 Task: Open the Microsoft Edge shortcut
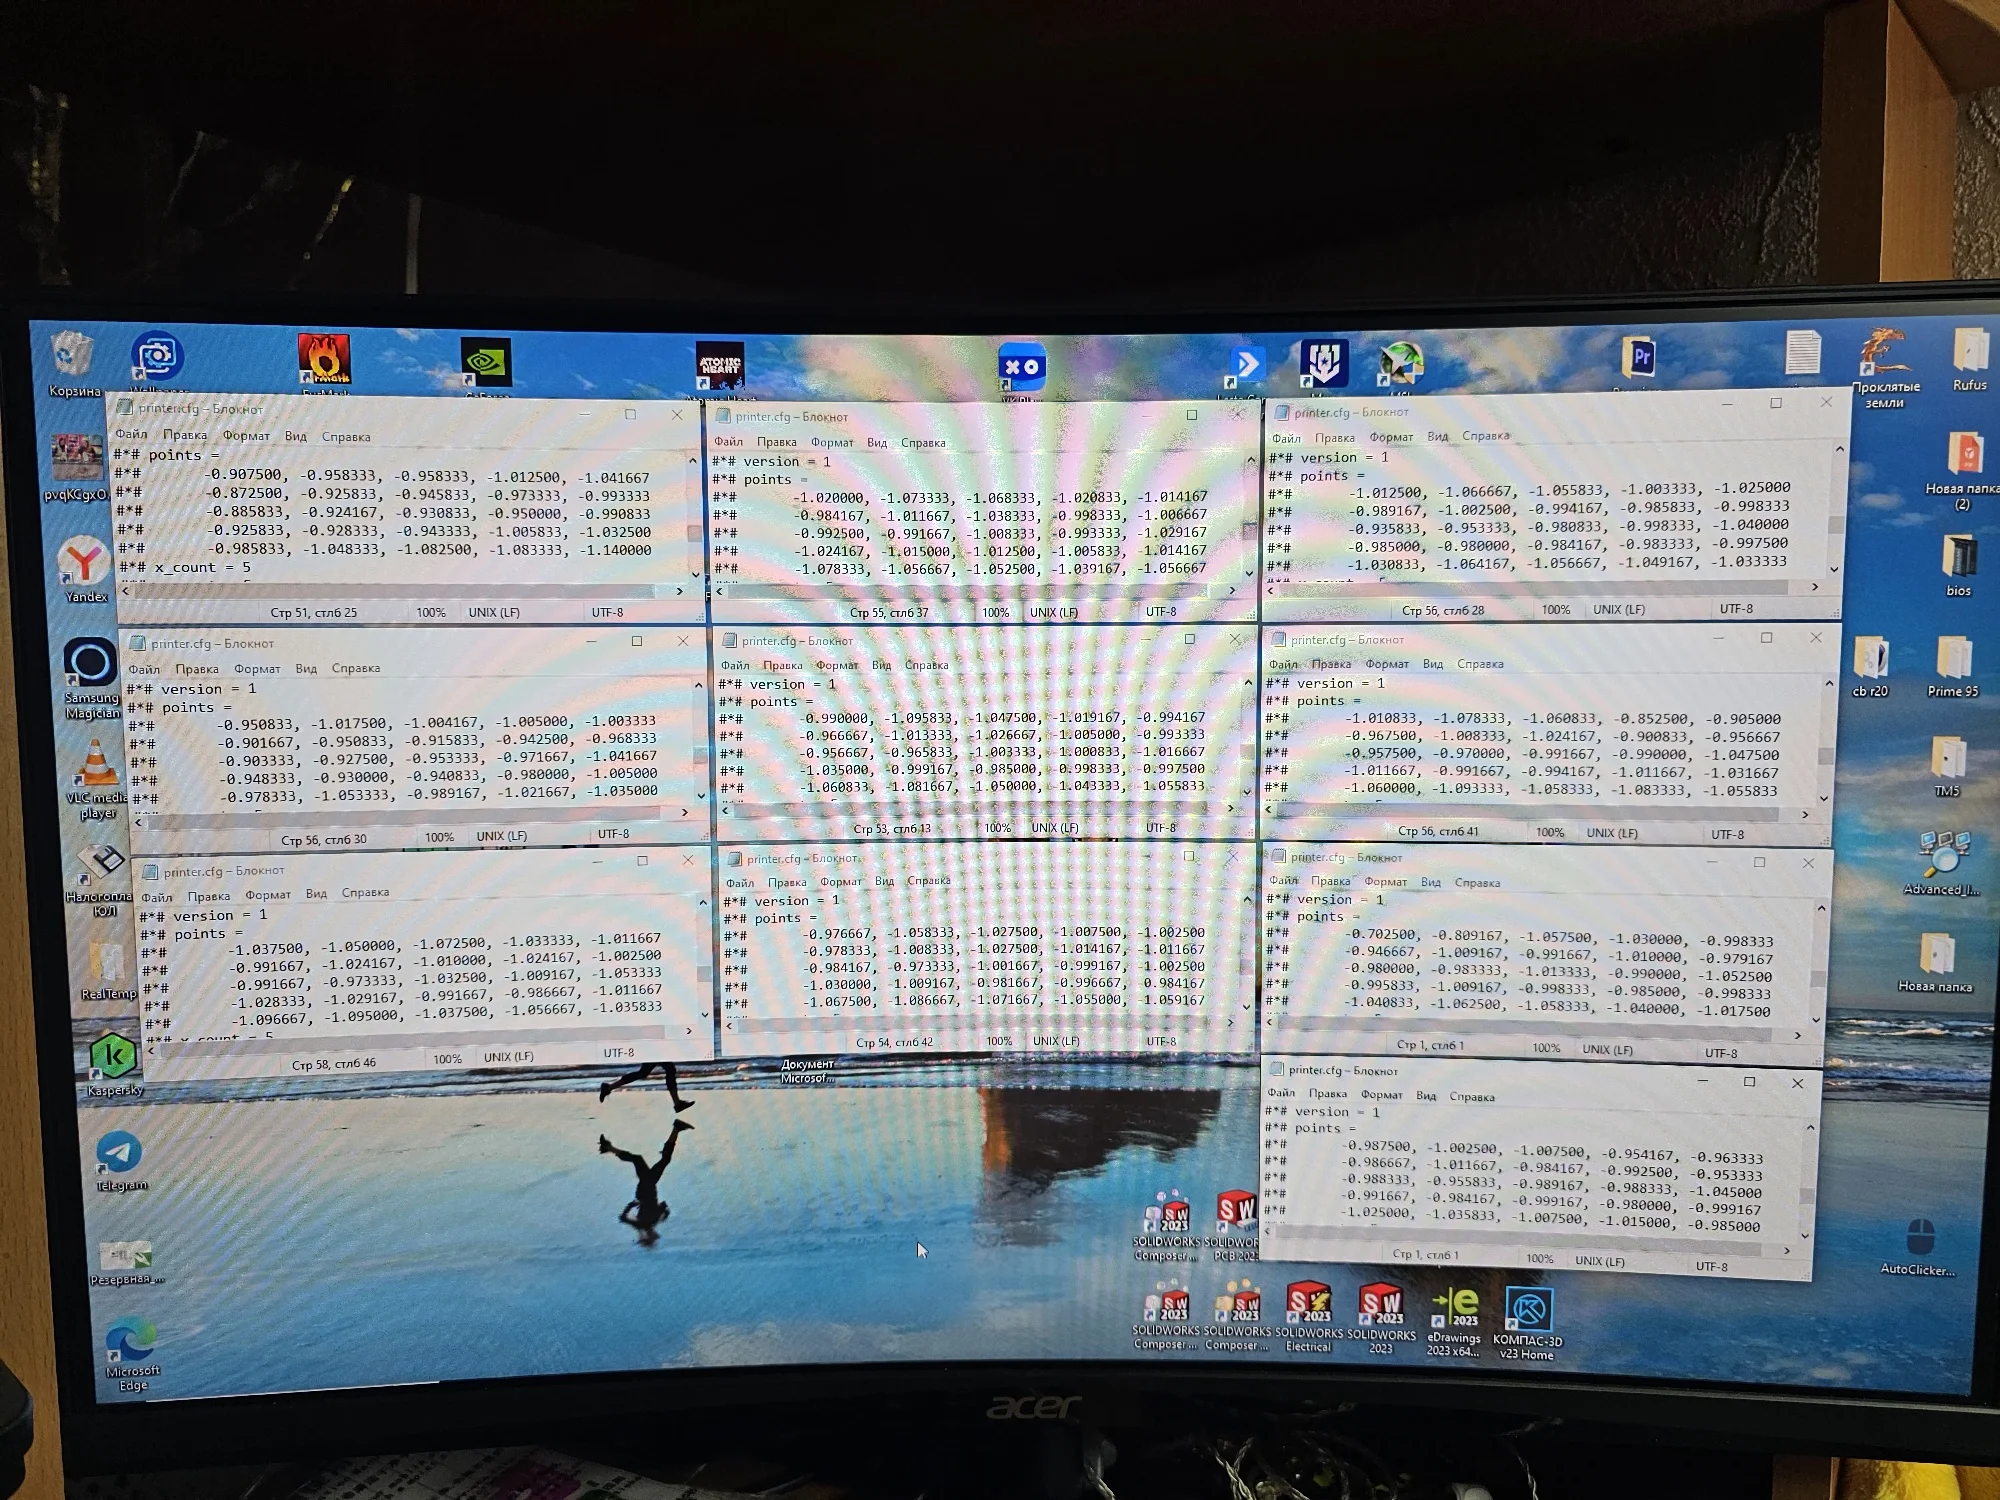(x=131, y=1341)
